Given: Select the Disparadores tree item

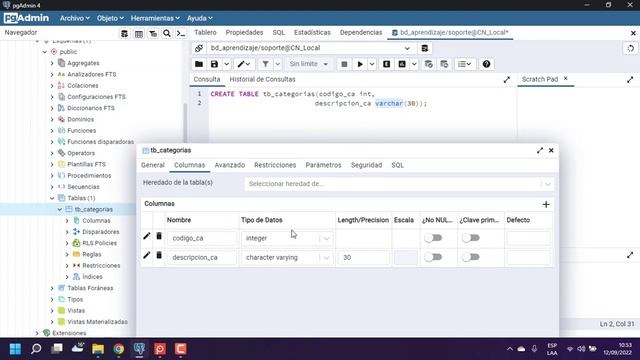Looking at the screenshot, I should (100, 232).
